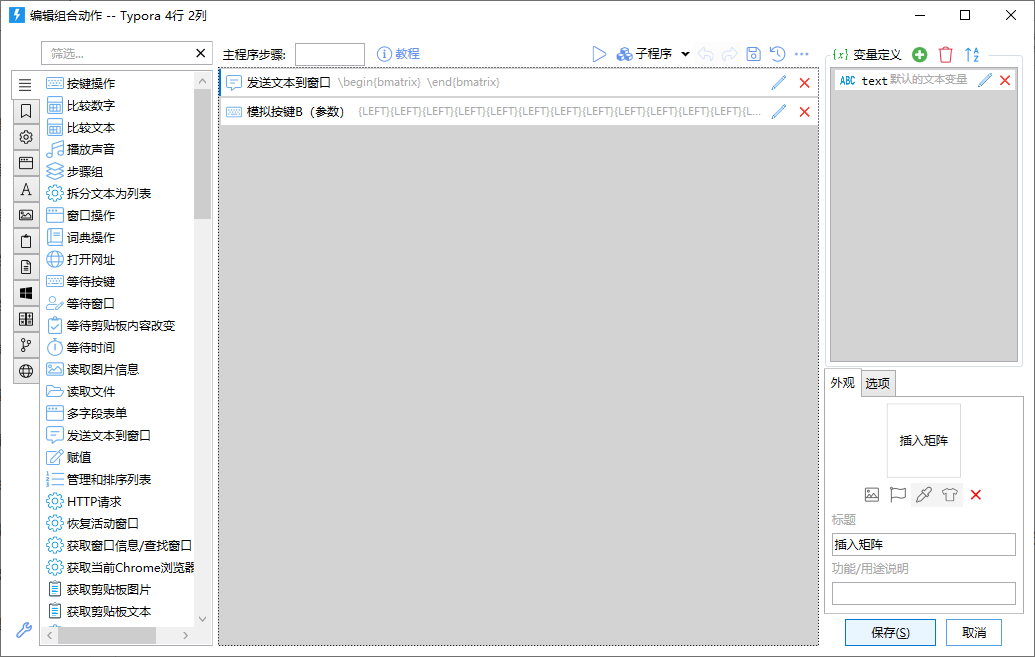Sort variables with the A-Z sort icon
This screenshot has width=1035, height=657.
pyautogui.click(x=973, y=54)
